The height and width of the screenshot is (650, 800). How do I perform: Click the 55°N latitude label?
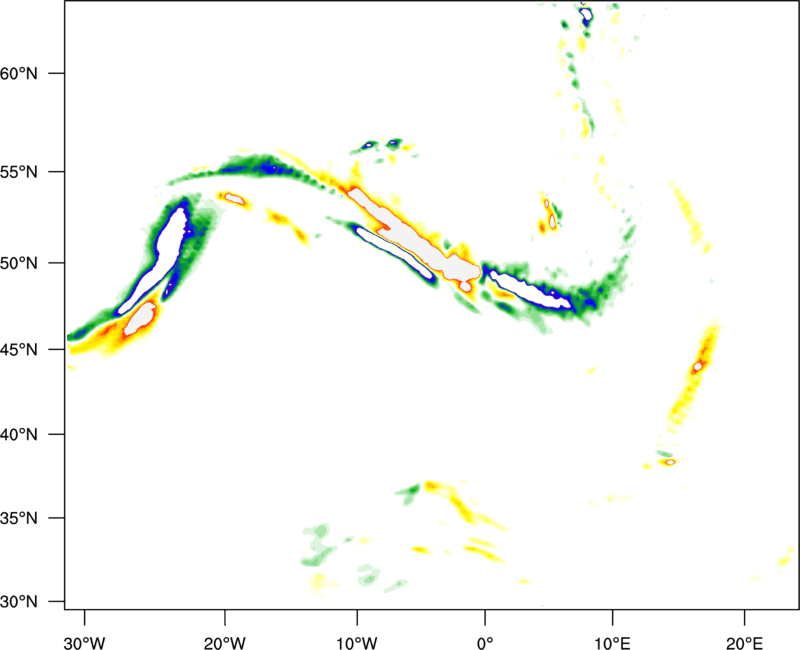pos(19,171)
